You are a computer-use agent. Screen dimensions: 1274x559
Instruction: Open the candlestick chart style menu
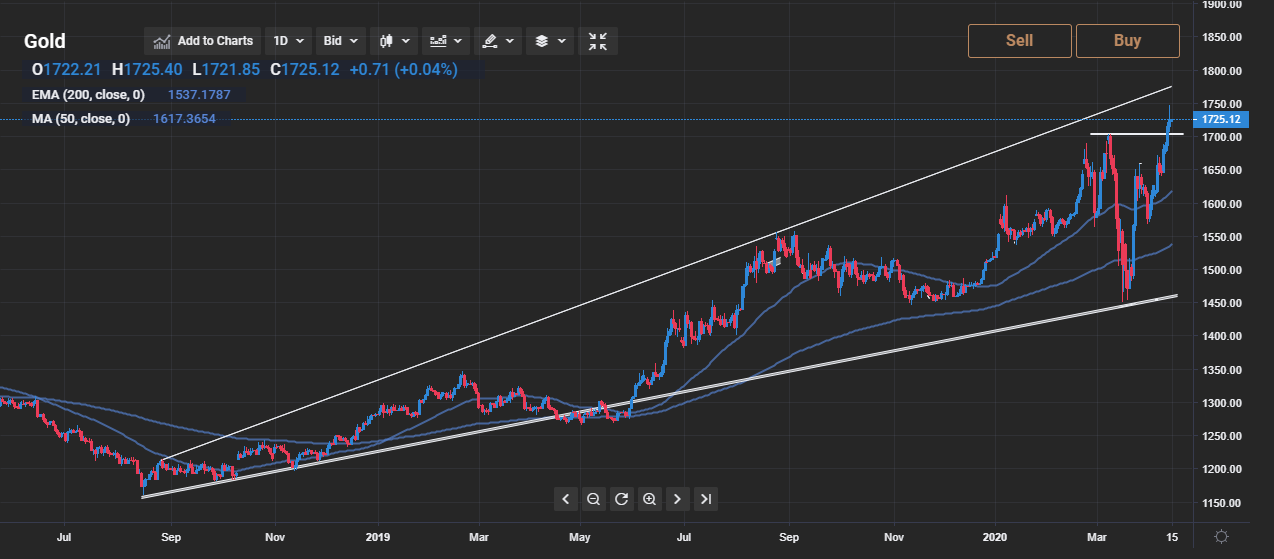393,41
